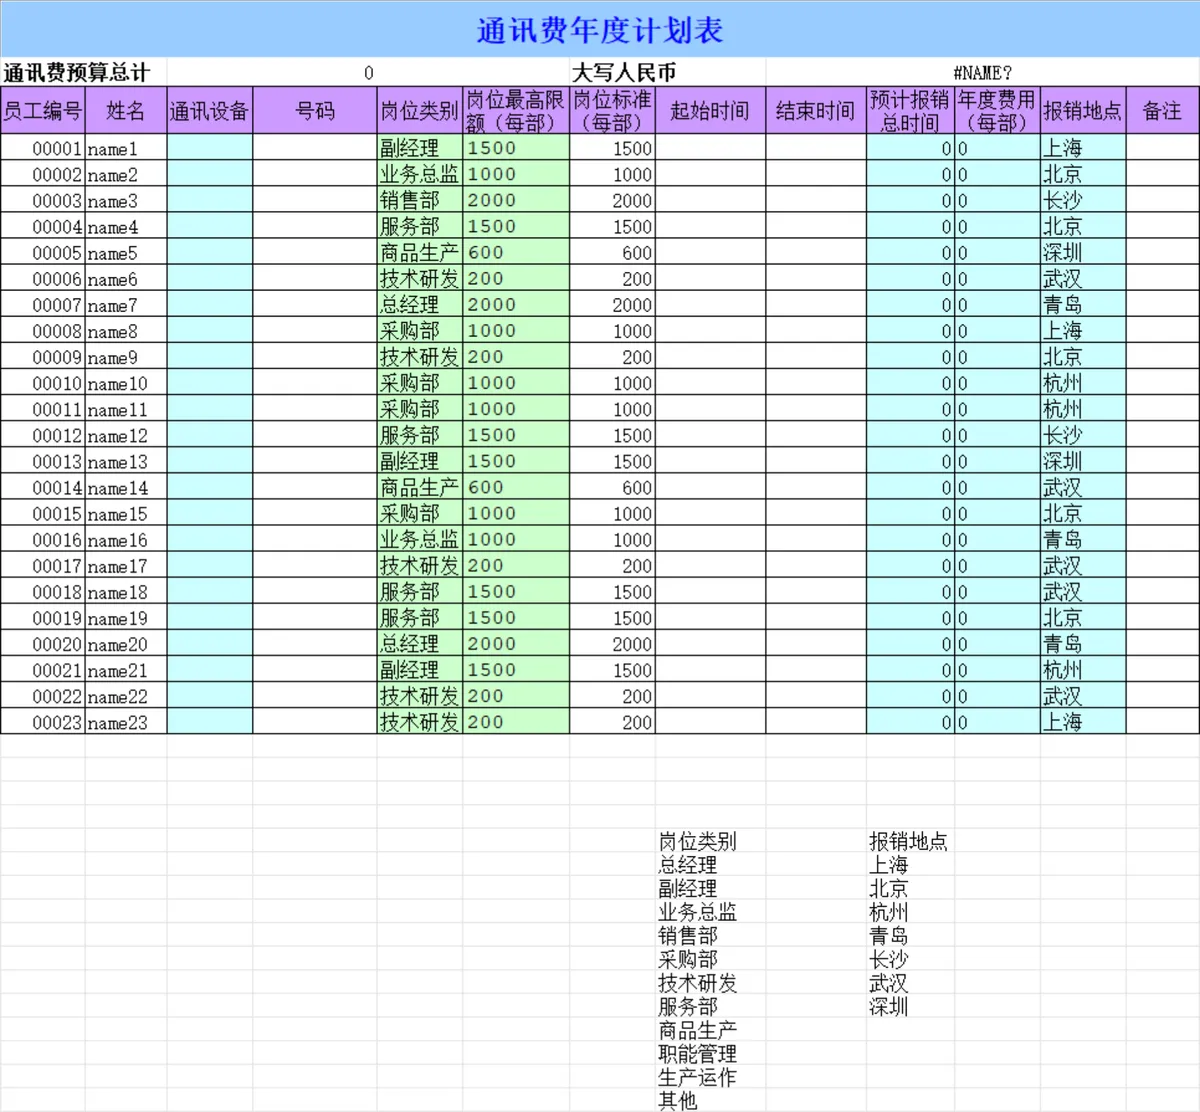This screenshot has width=1200, height=1112.
Task: Click 副经理 in the name1 row
Action: tap(419, 148)
